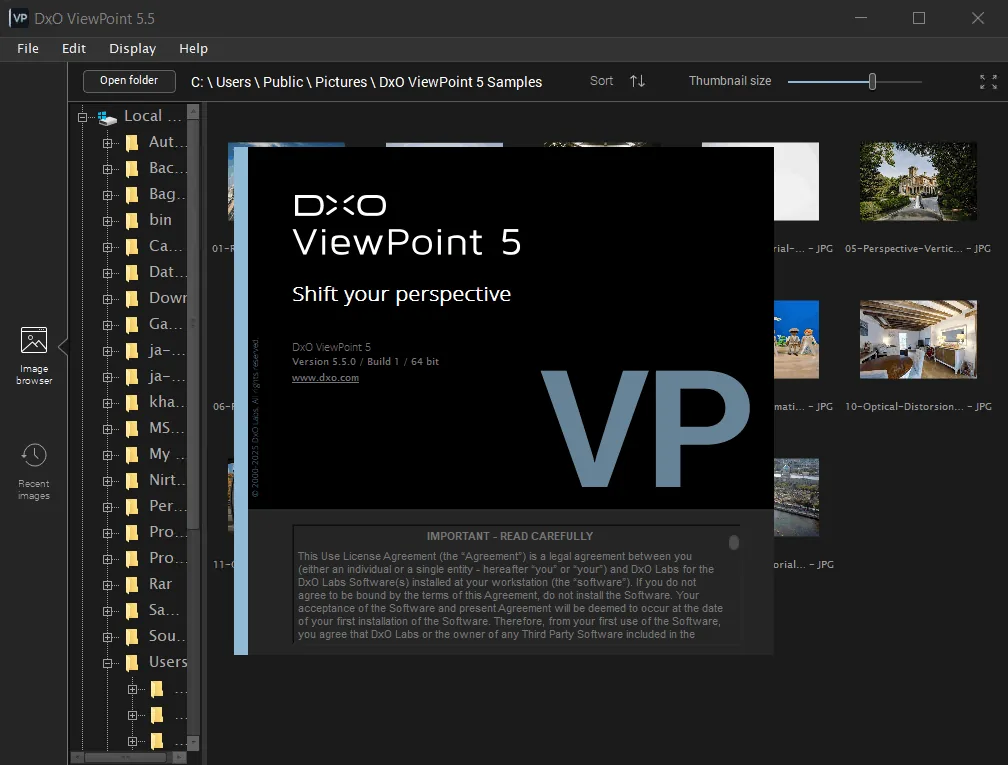Select the Users folder label

[168, 662]
